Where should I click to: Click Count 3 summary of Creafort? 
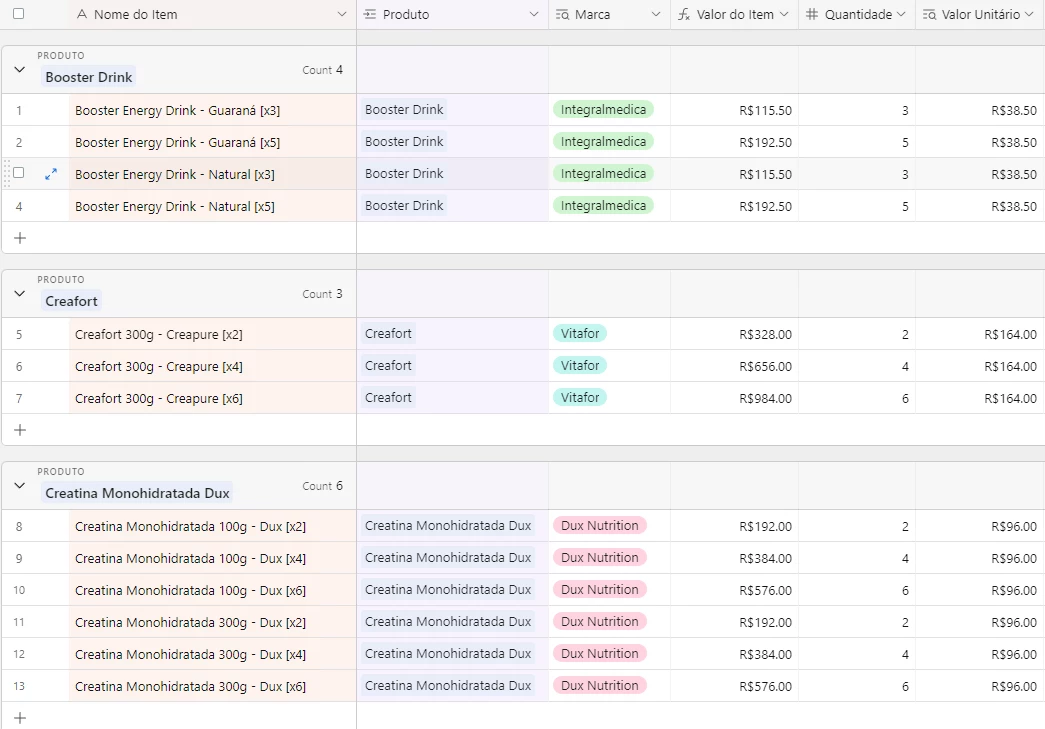[323, 294]
